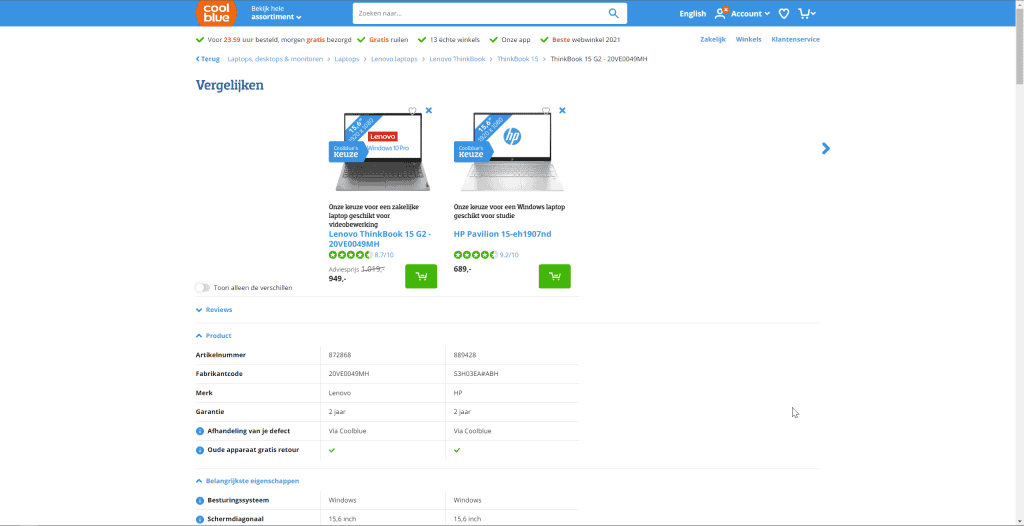
Task: Click 13 échte winkels text
Action: (x=455, y=39)
